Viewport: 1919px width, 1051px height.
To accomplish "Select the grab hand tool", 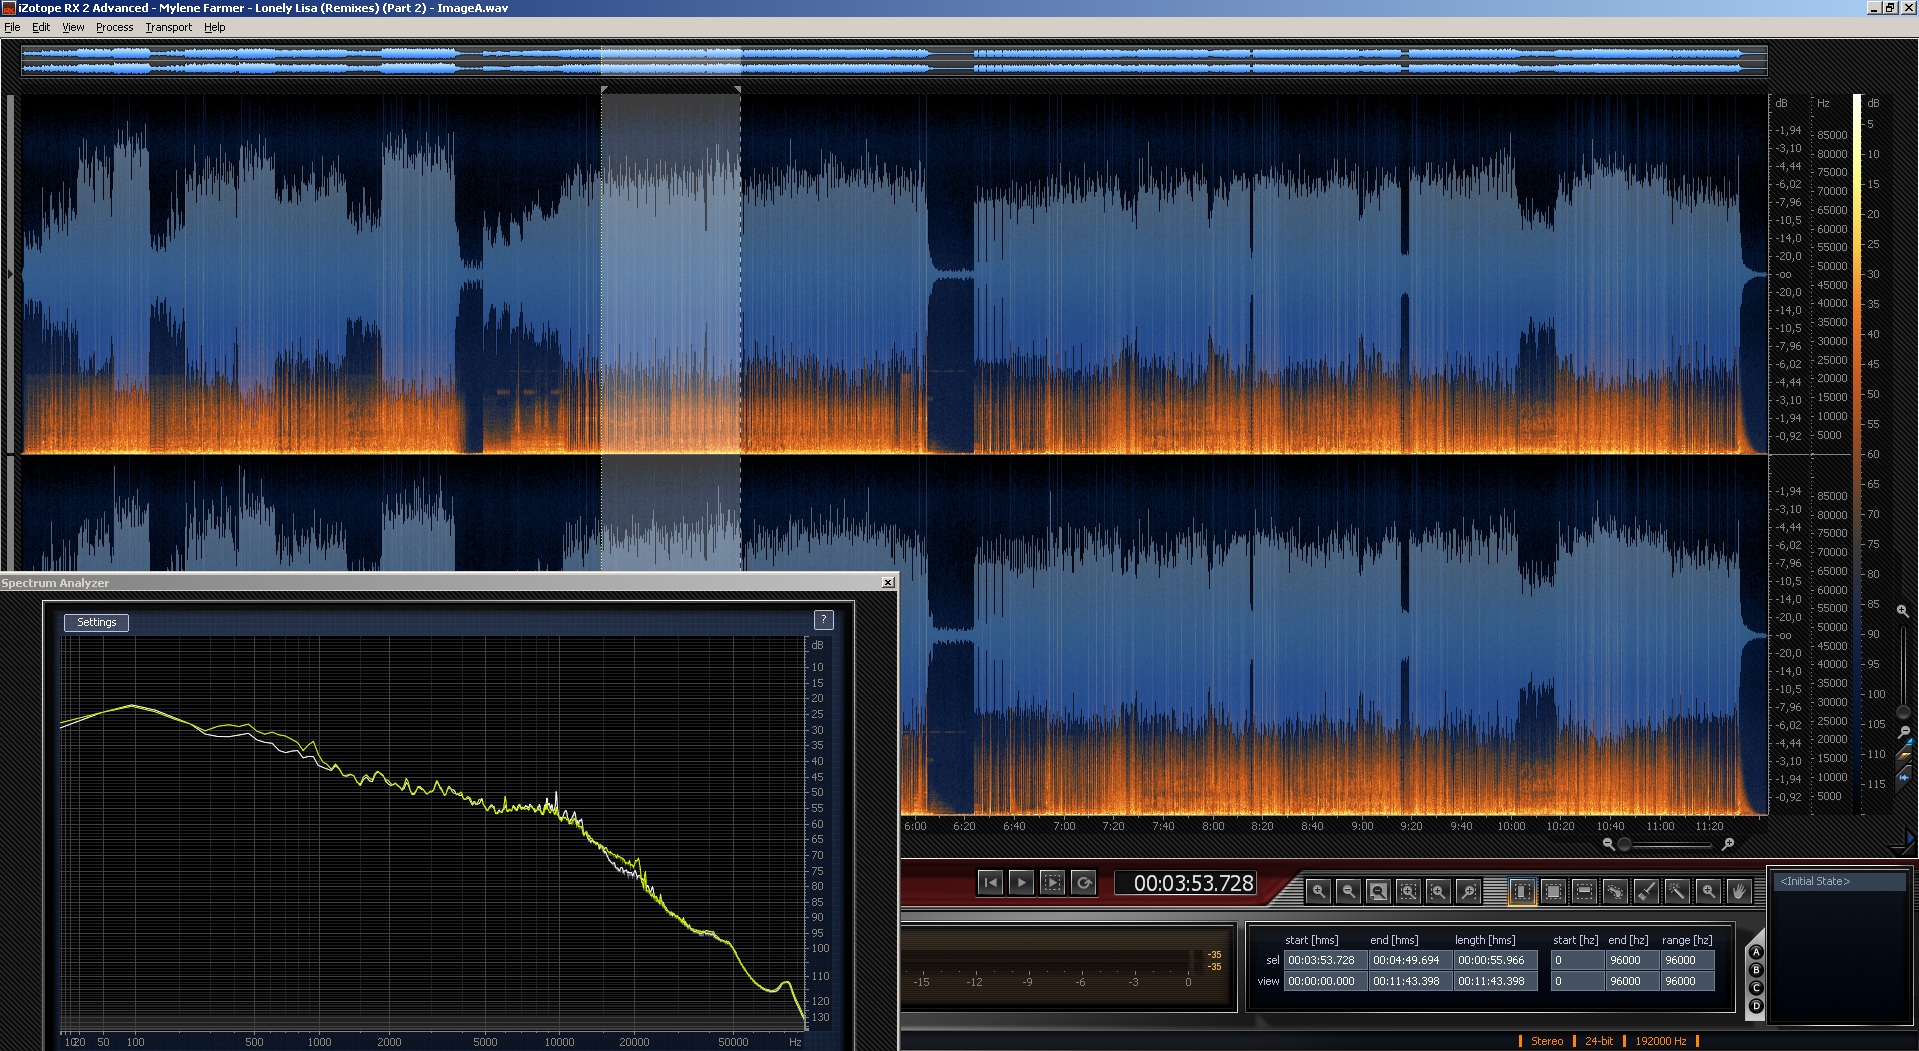I will coord(1739,891).
